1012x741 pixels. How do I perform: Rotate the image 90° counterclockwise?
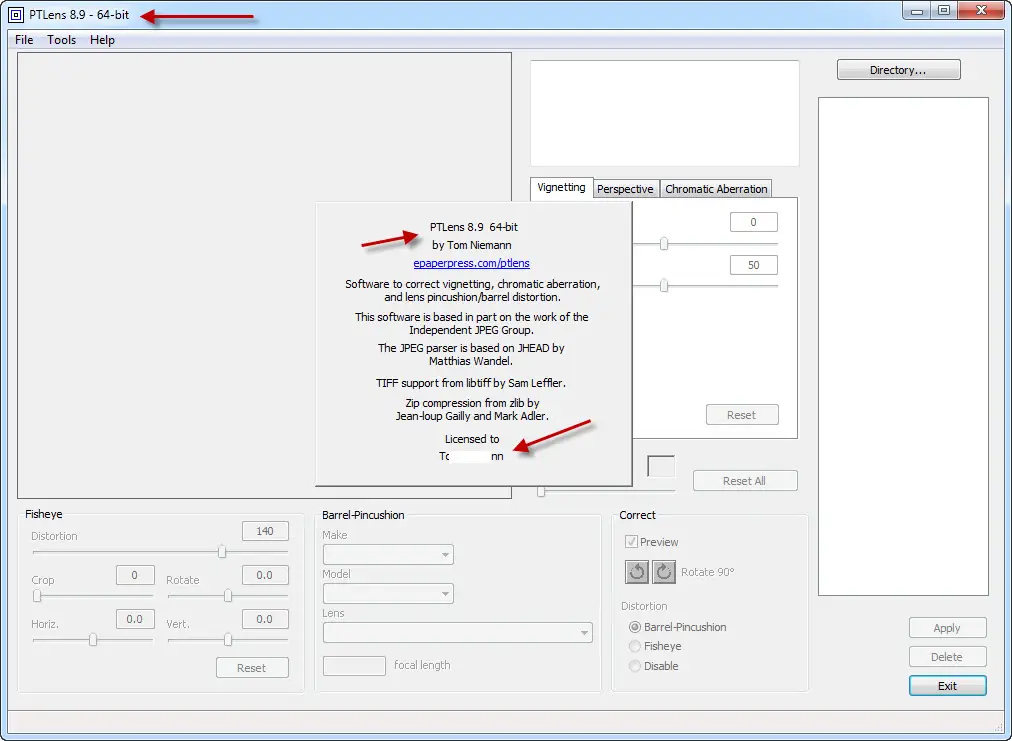coord(637,572)
